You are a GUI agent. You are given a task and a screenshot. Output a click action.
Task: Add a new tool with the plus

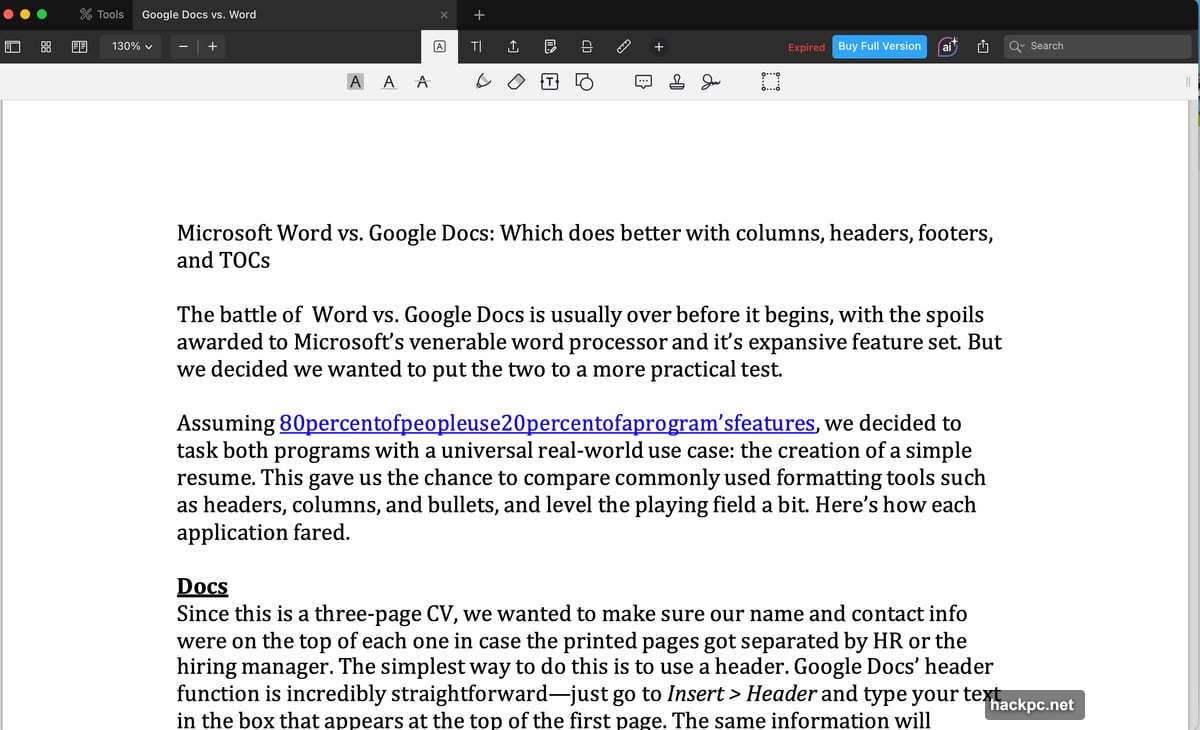pyautogui.click(x=658, y=46)
